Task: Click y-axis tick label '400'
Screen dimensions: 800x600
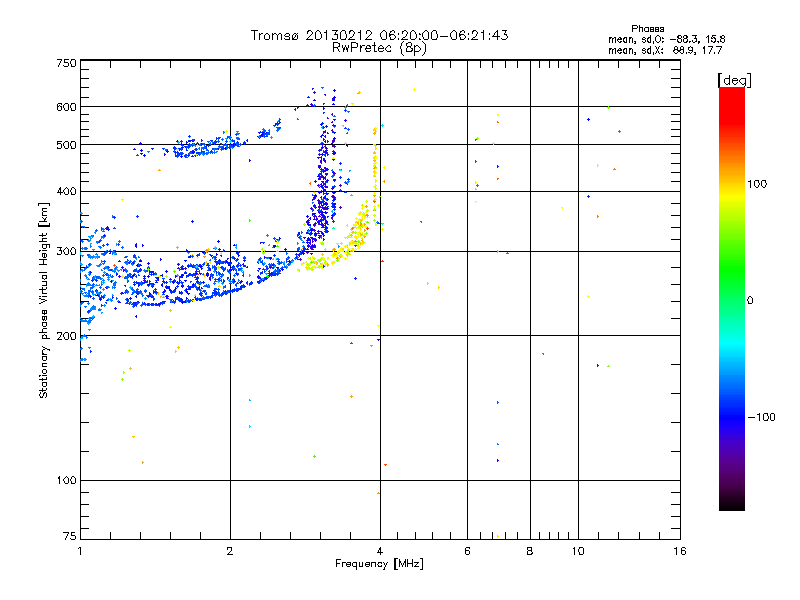Action: pos(66,191)
